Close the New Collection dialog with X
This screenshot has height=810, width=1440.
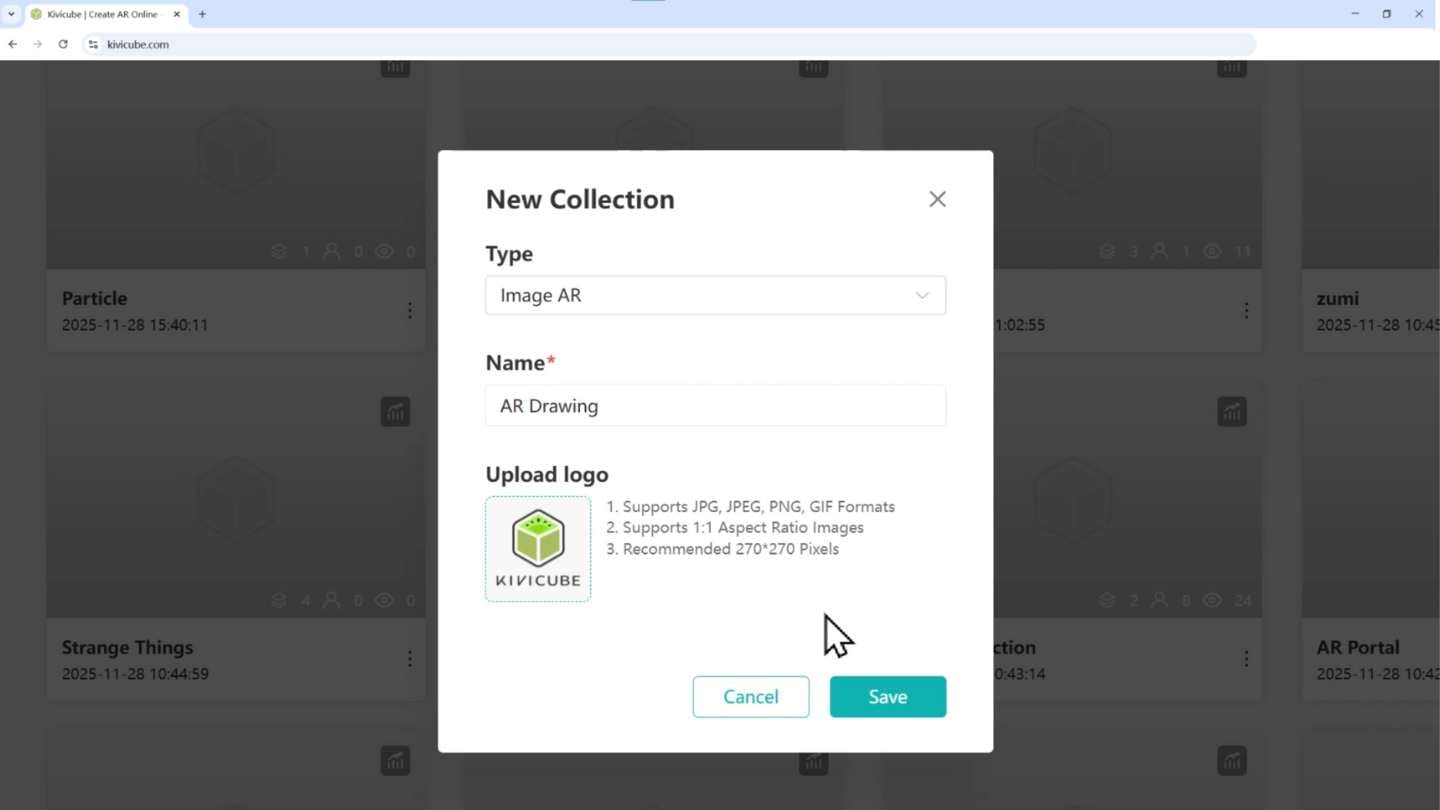tap(937, 199)
